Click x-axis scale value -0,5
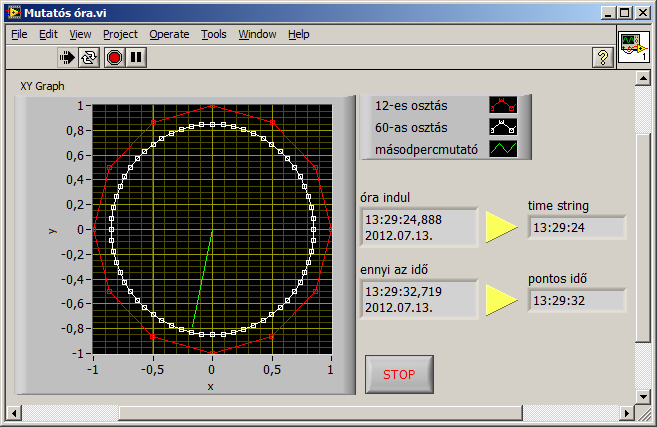657x427 pixels. 152,370
